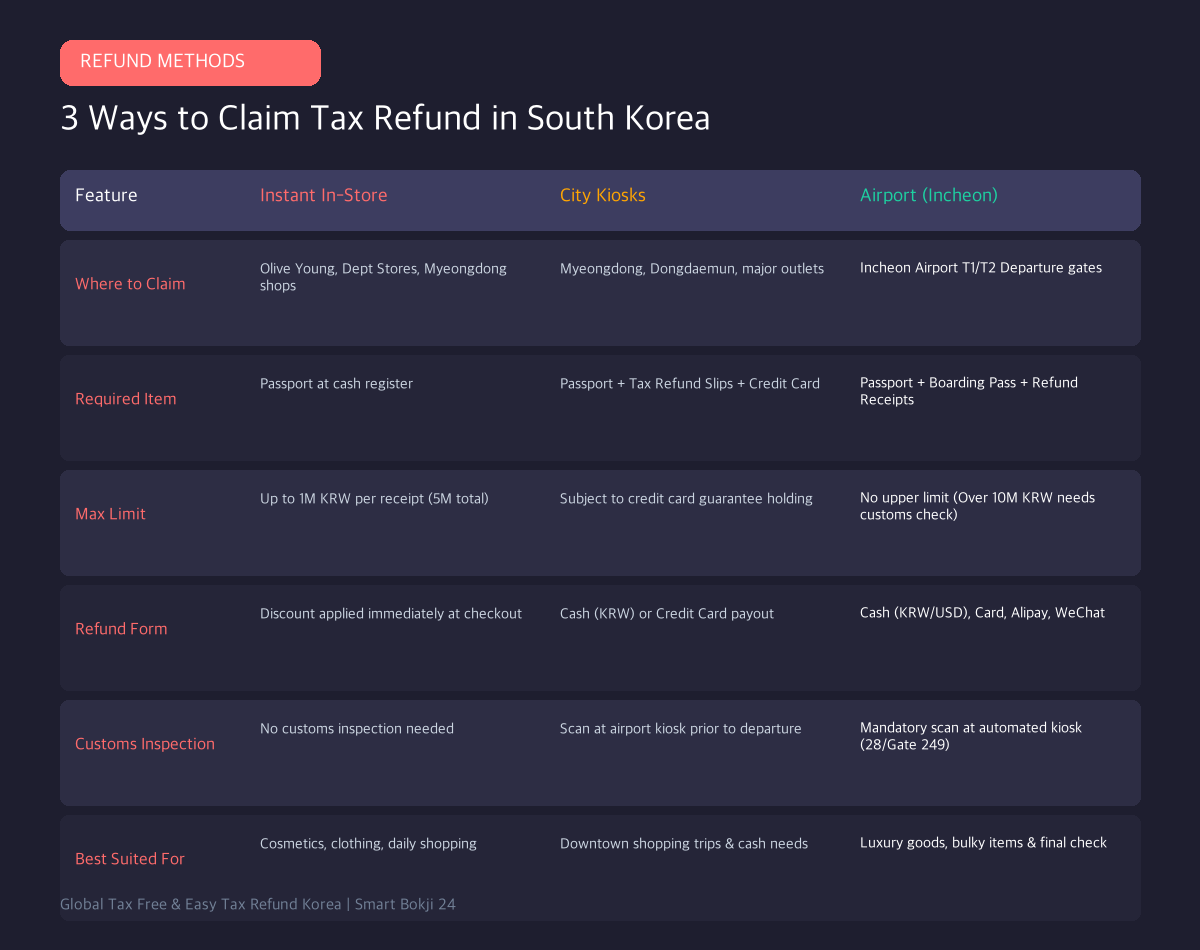The image size is (1200, 950).
Task: Click 'Scan at airport kiosk prior to departure' cell
Action: (681, 728)
